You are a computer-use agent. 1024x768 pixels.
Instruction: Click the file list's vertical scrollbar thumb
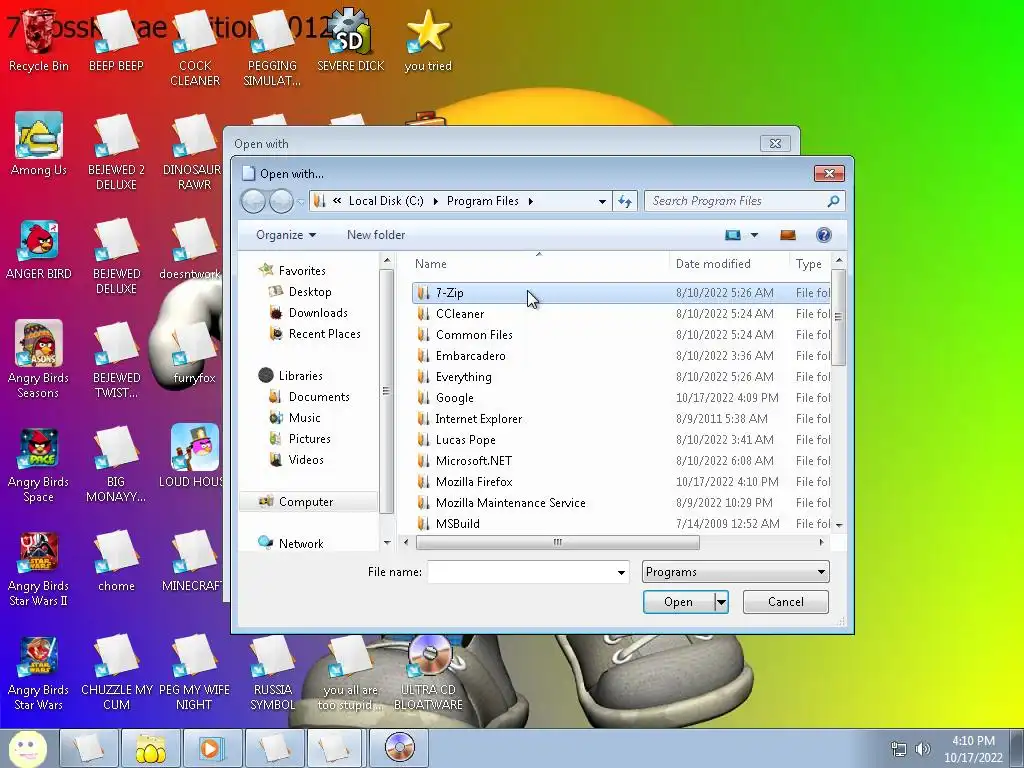click(x=839, y=317)
